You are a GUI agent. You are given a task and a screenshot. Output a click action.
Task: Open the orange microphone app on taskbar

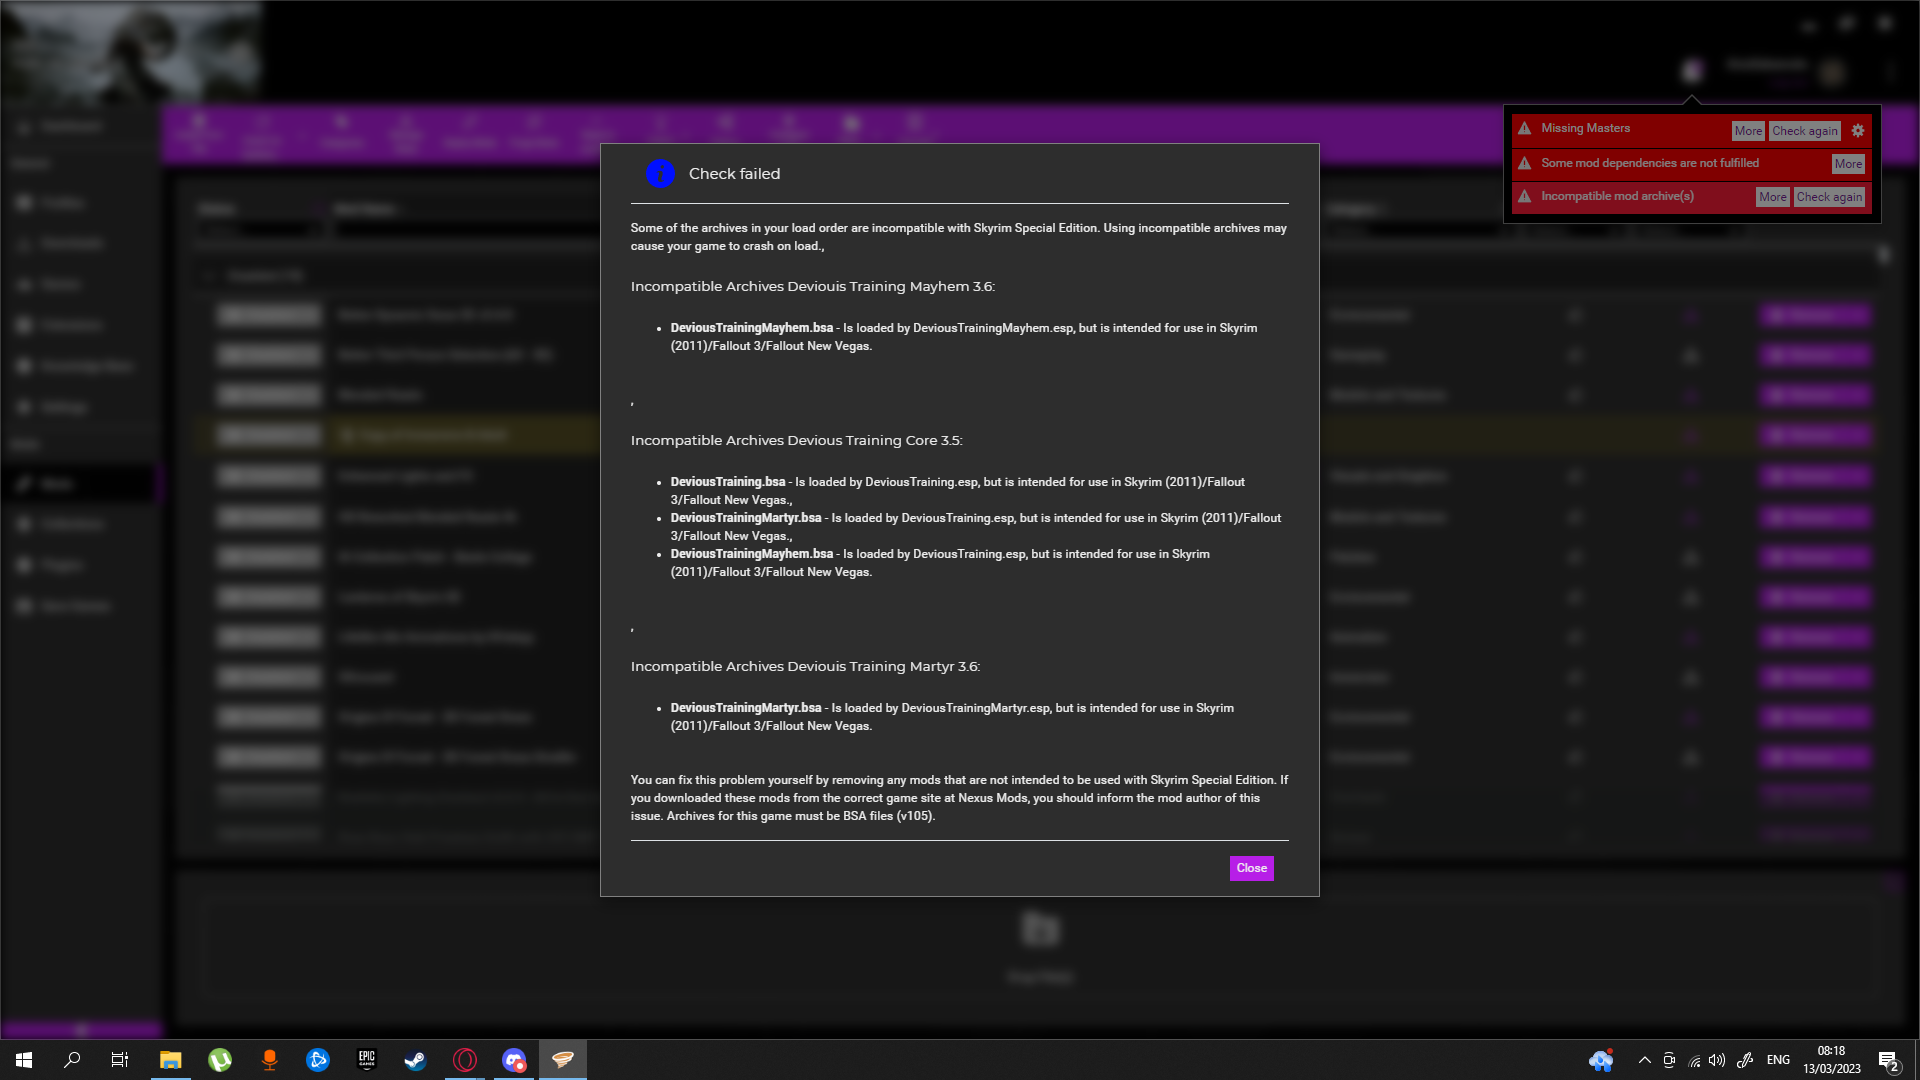pos(269,1060)
